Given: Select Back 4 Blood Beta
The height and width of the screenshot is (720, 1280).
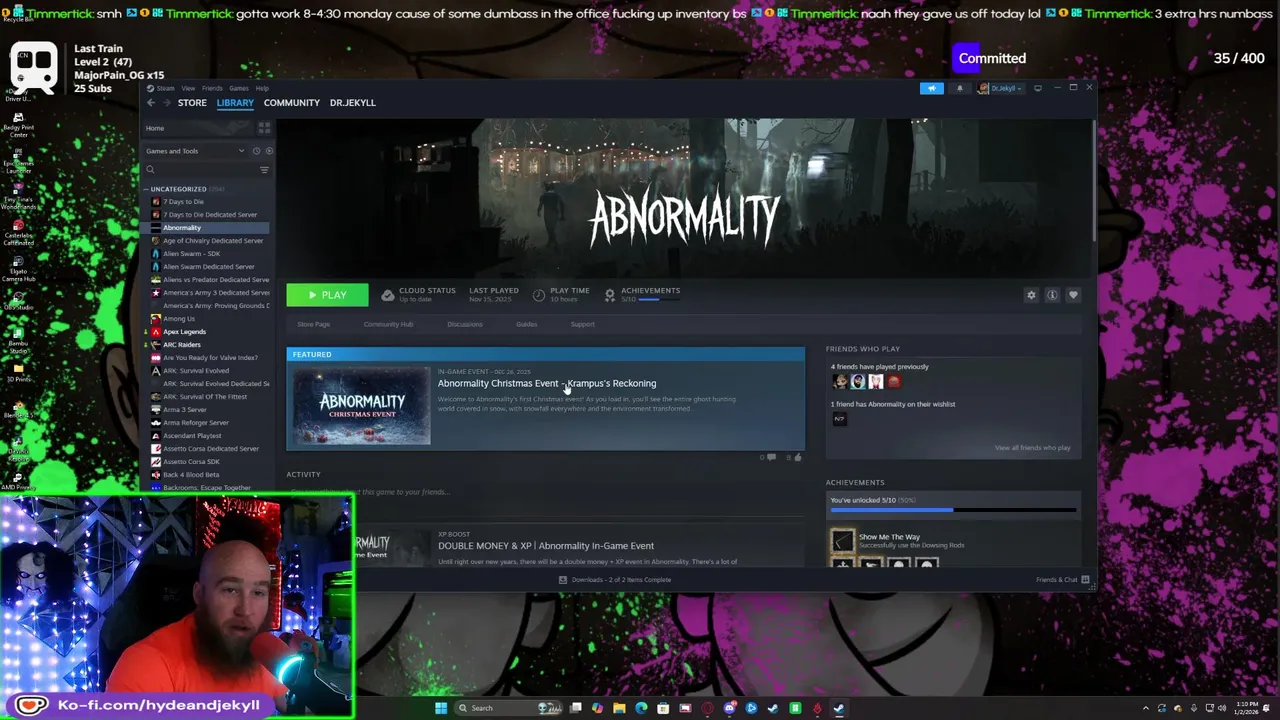Looking at the screenshot, I should coord(191,474).
